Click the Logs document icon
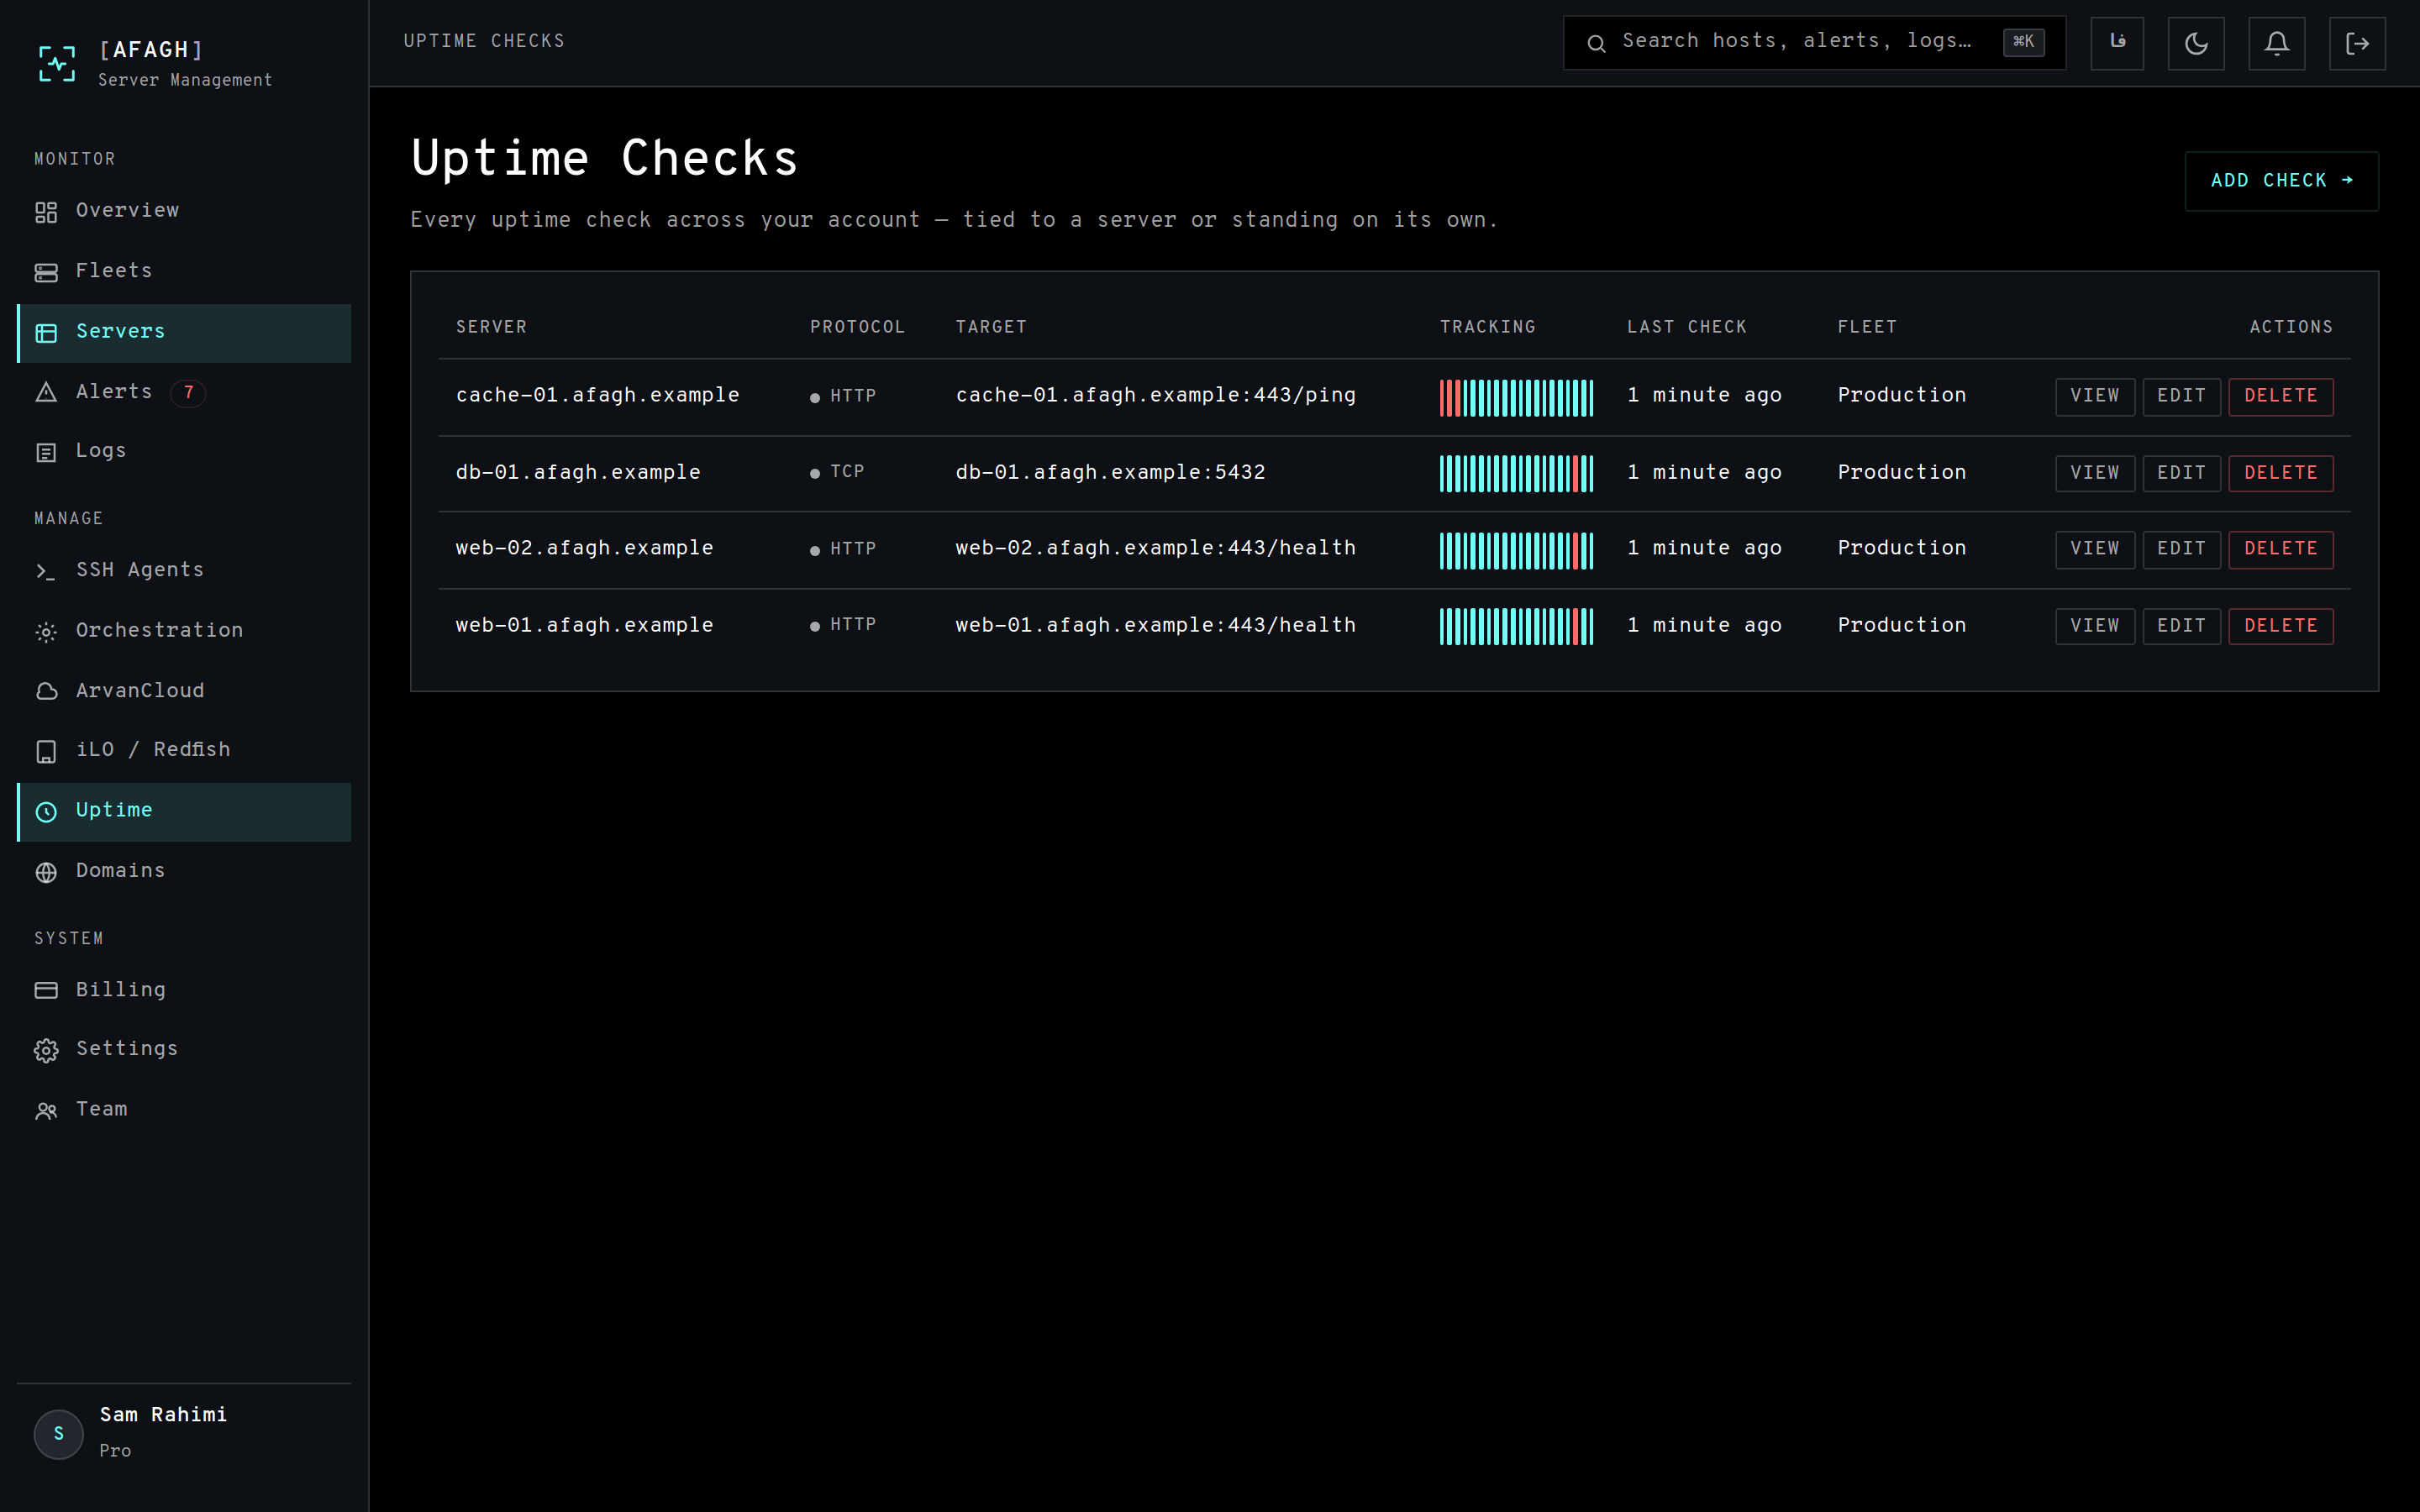This screenshot has width=2420, height=1512. [46, 452]
